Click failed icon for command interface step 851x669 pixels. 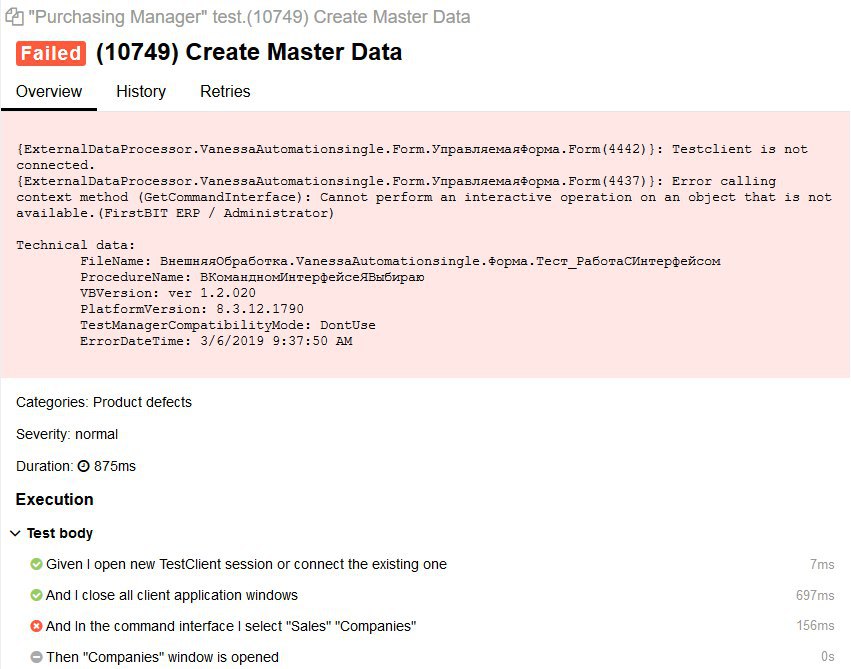[x=36, y=626]
